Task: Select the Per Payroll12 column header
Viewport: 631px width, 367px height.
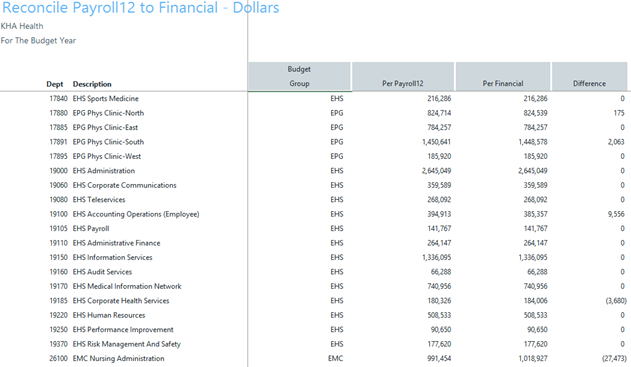Action: point(403,76)
